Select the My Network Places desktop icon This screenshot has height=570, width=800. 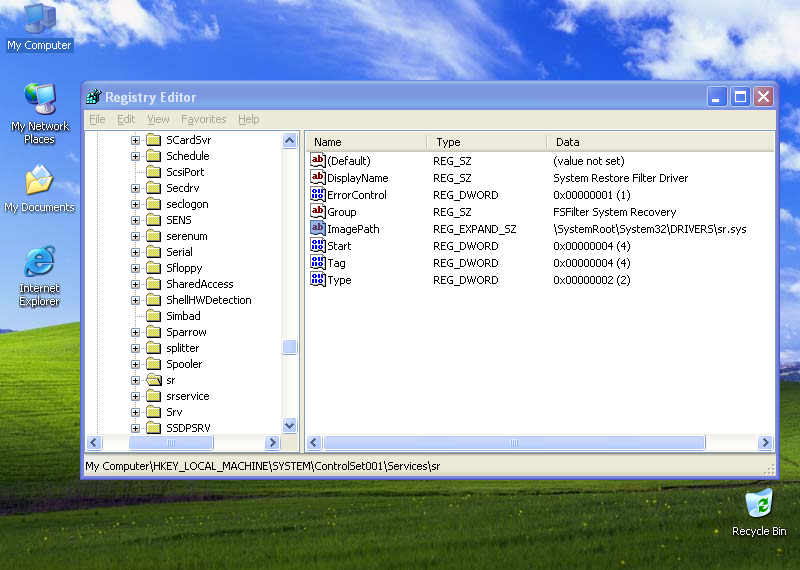click(39, 113)
